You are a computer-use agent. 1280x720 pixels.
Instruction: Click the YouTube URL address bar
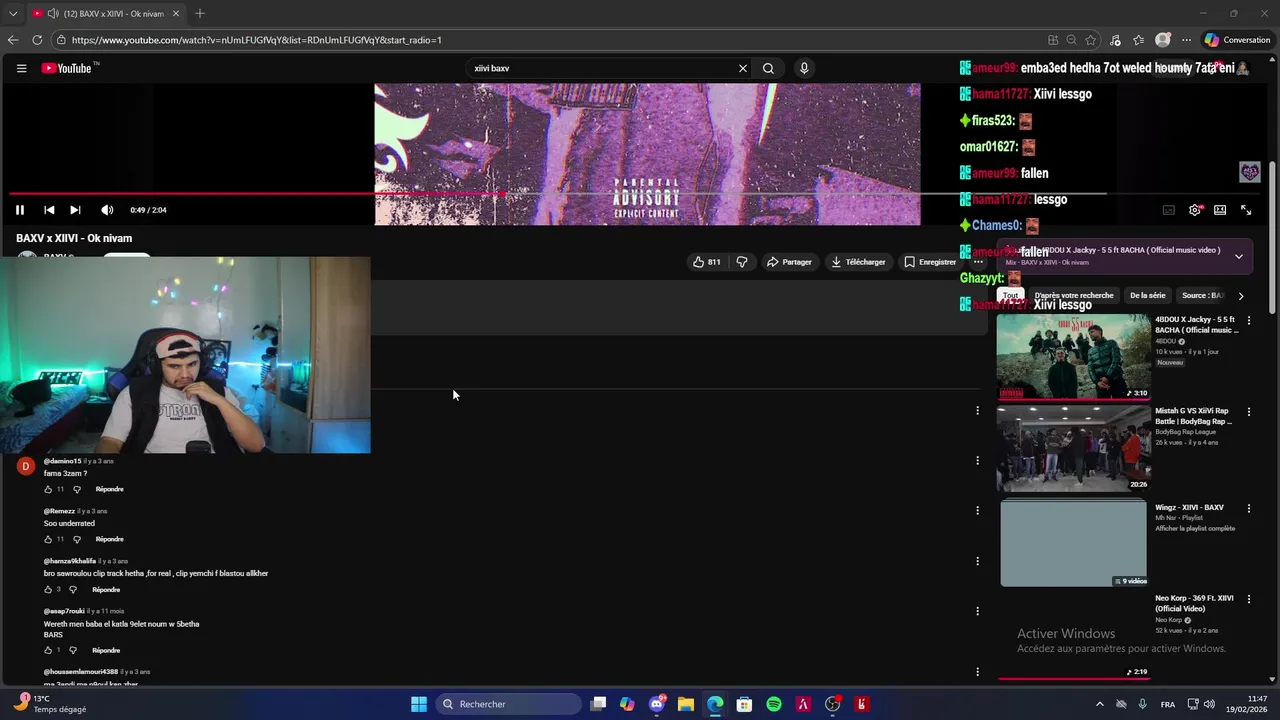pyautogui.click(x=550, y=40)
